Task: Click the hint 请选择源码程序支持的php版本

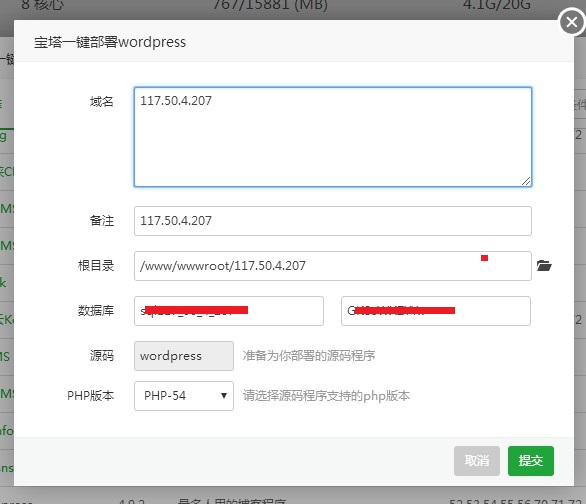Action: (x=327, y=396)
